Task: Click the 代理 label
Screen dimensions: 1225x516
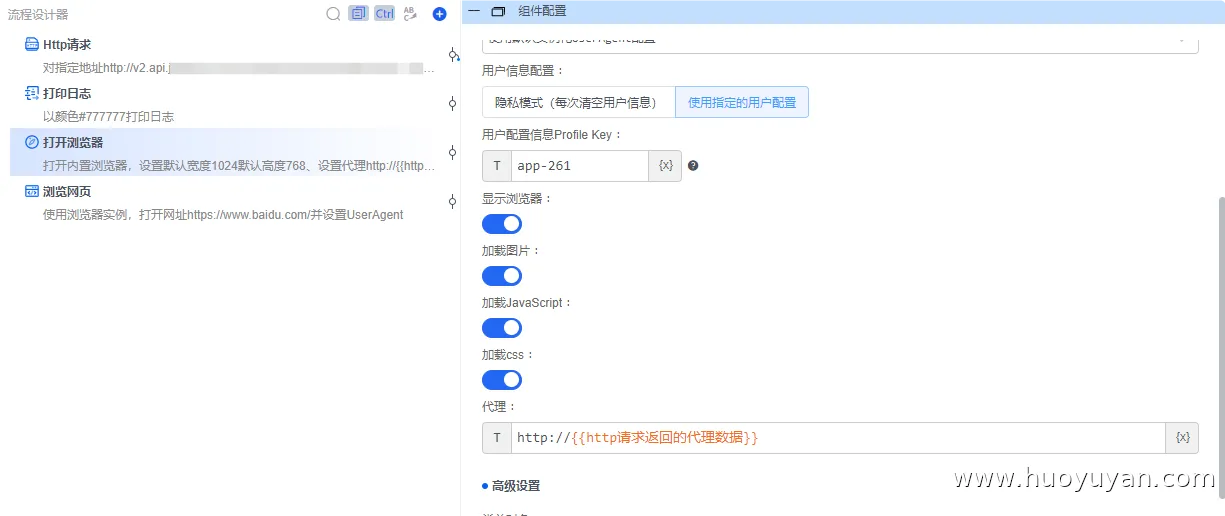Action: coord(499,407)
